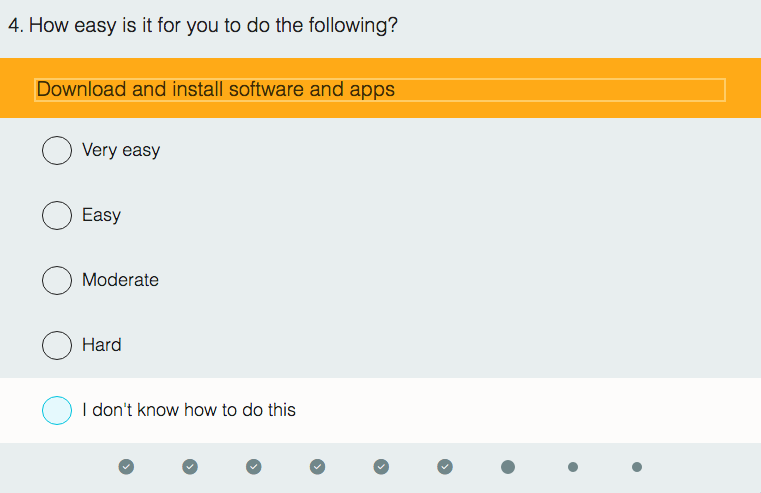
Task: Click the "I don't know how to do this" text
Action: 189,410
